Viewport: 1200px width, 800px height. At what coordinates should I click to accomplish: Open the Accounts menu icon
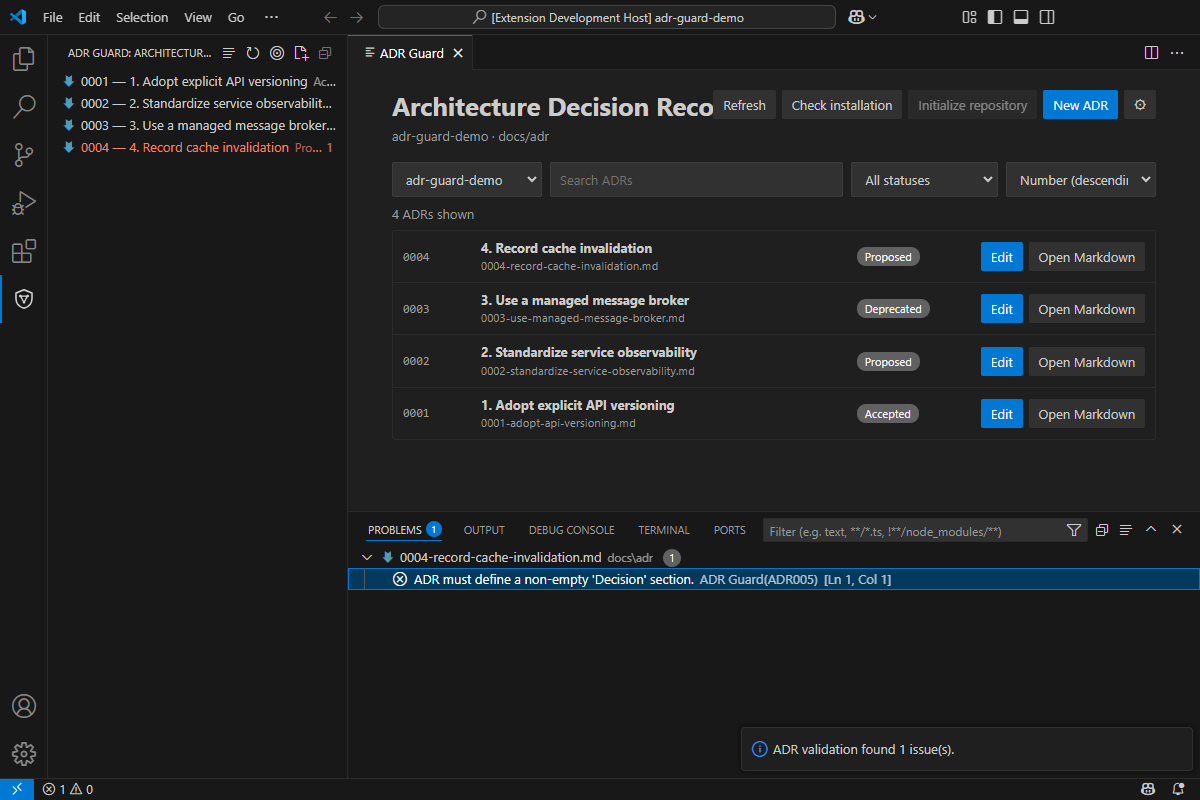coord(24,706)
